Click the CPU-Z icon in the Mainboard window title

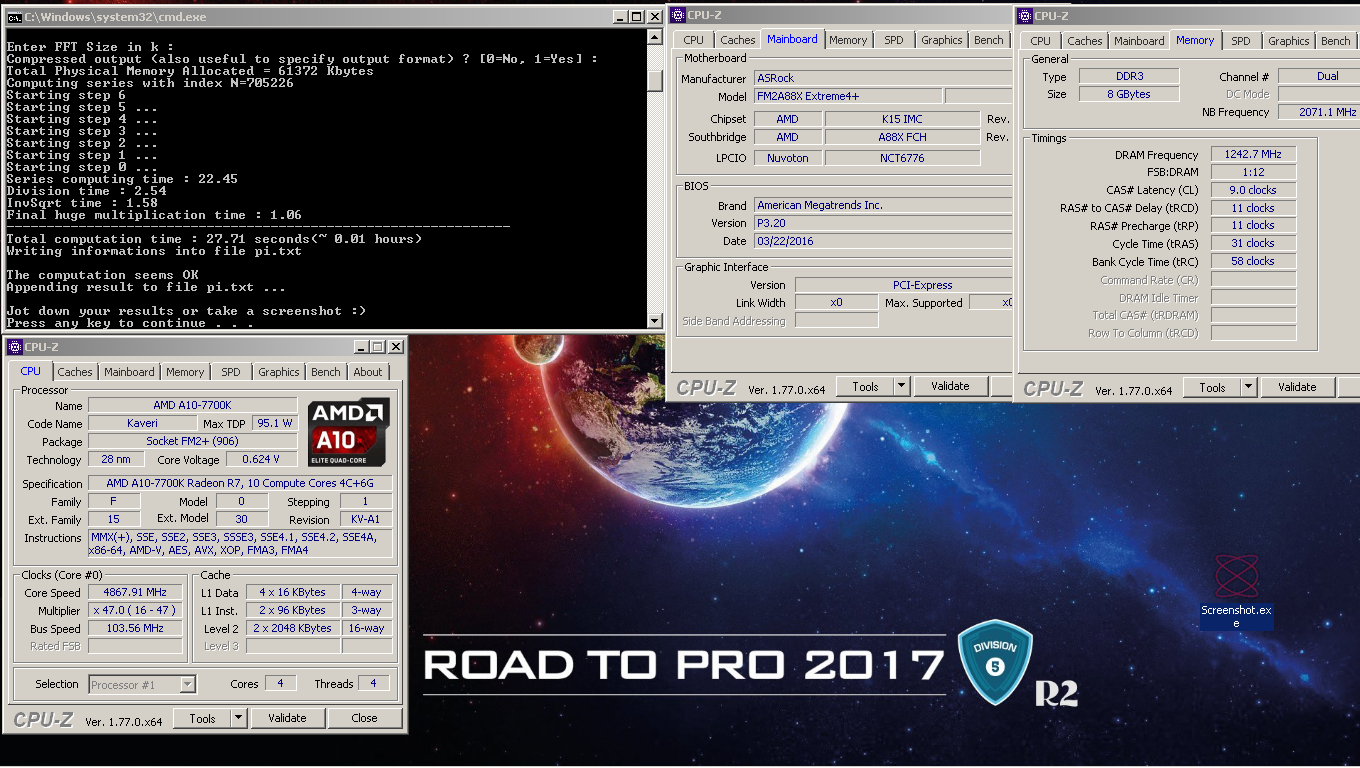pos(677,14)
